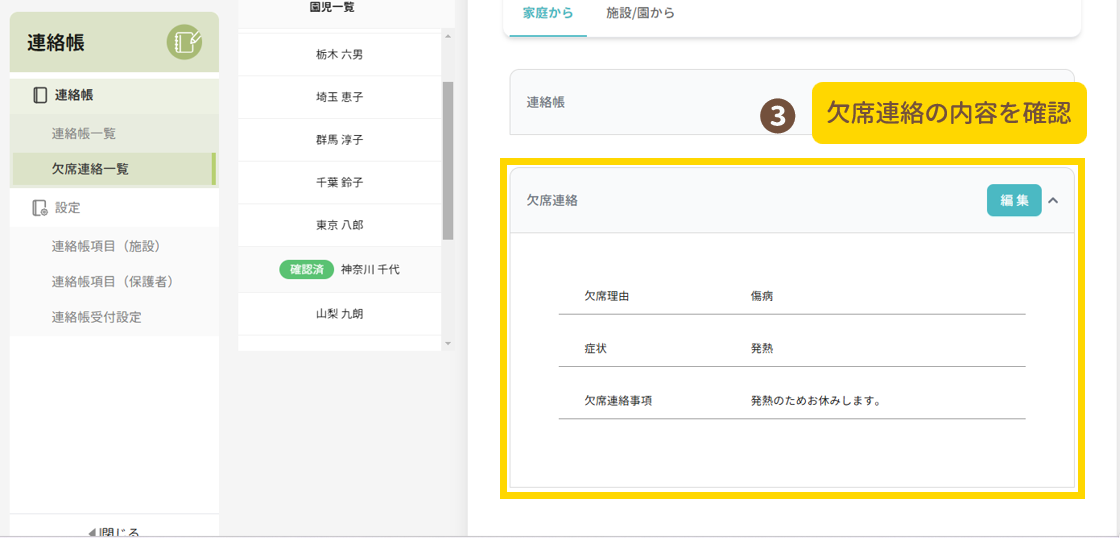The height and width of the screenshot is (538, 1120).
Task: Select child 栃木 六男 from the list
Action: [x=339, y=55]
